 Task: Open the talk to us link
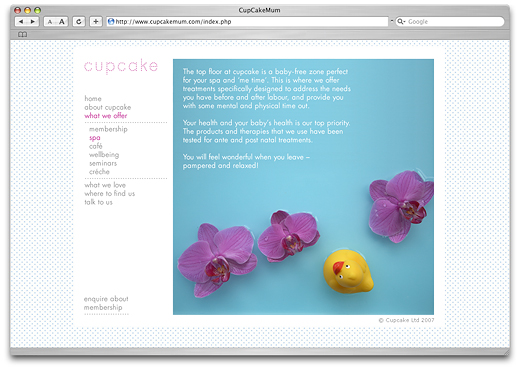(98, 202)
